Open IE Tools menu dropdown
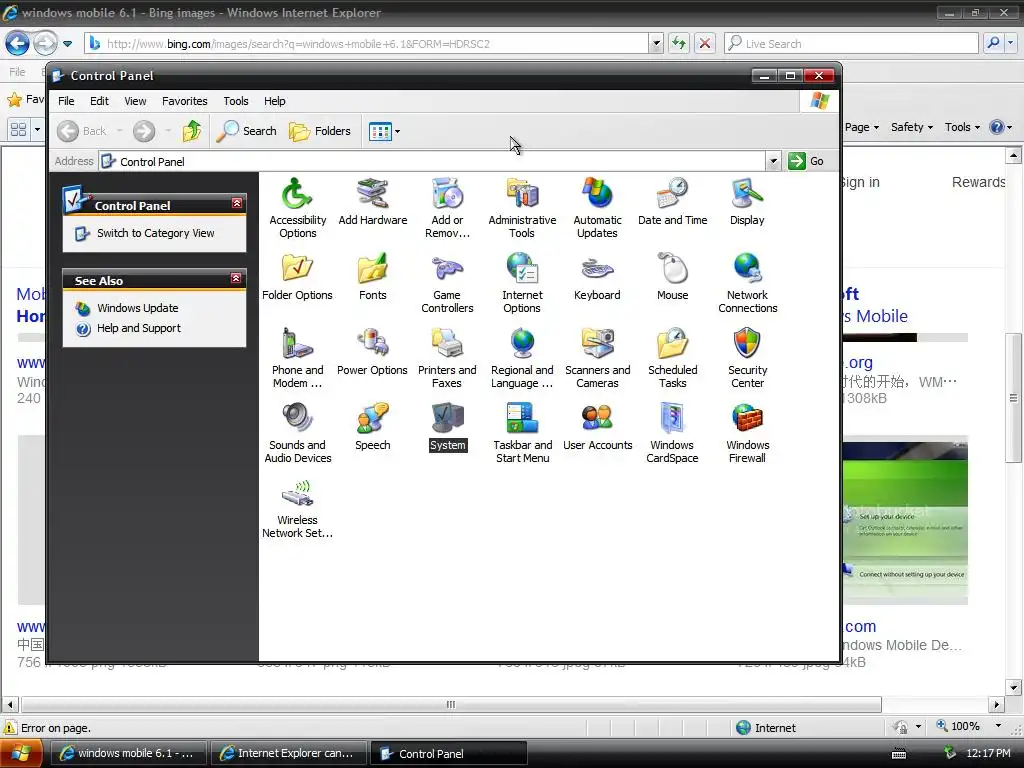Viewport: 1024px width, 768px height. (x=962, y=127)
